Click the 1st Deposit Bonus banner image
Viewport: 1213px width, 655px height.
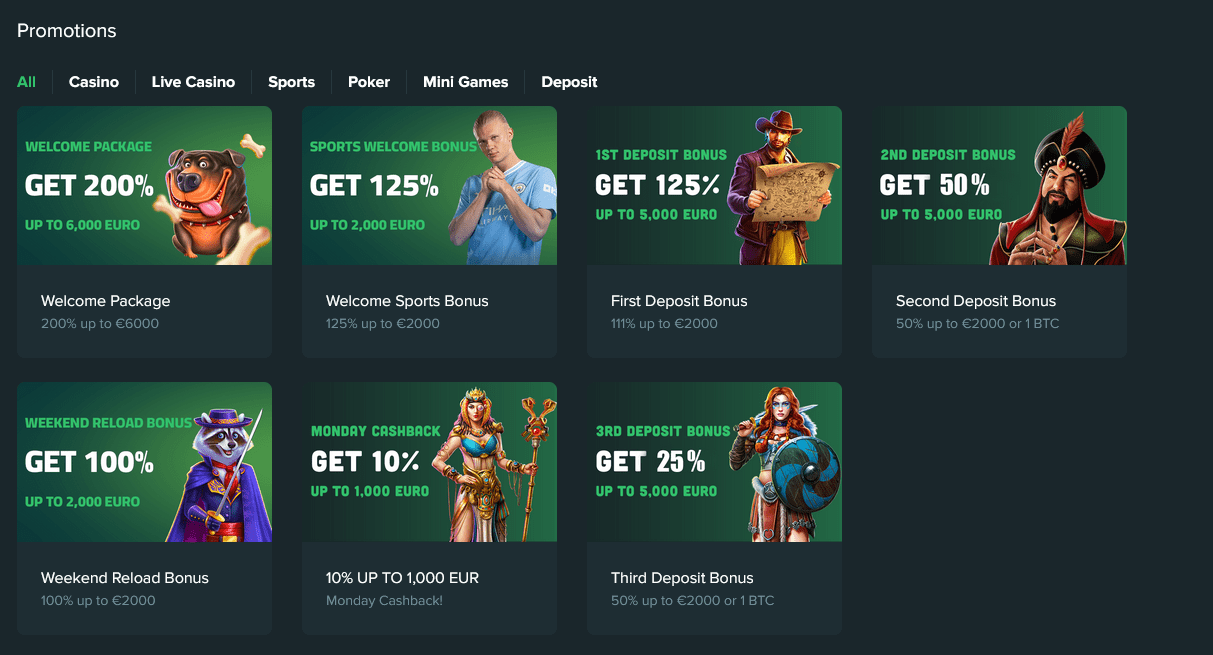(x=714, y=186)
